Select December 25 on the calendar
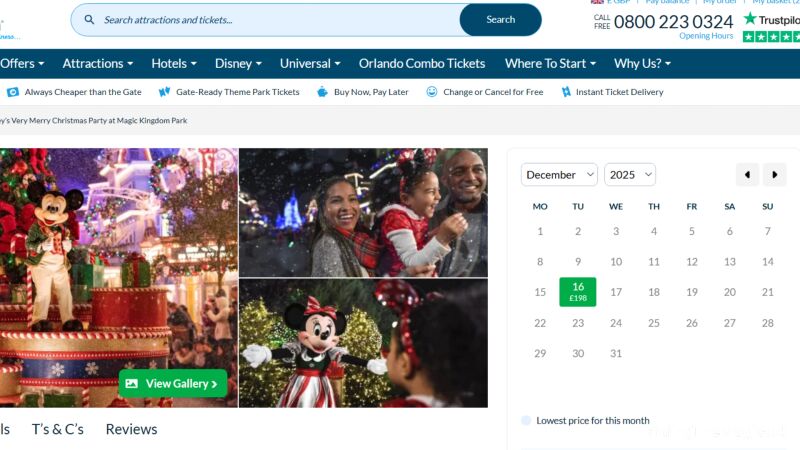 [x=654, y=323]
